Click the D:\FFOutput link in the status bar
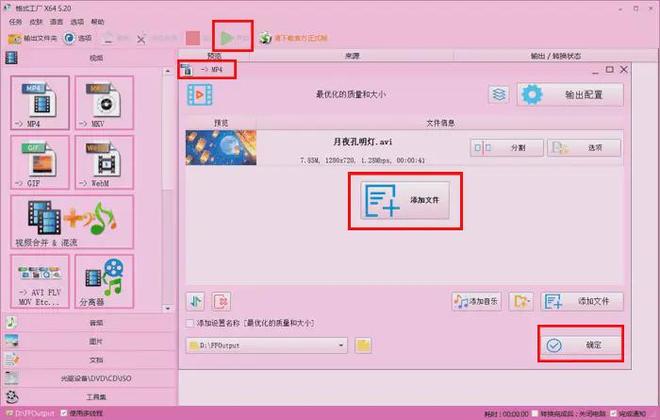This screenshot has width=660, height=420. click(35, 413)
